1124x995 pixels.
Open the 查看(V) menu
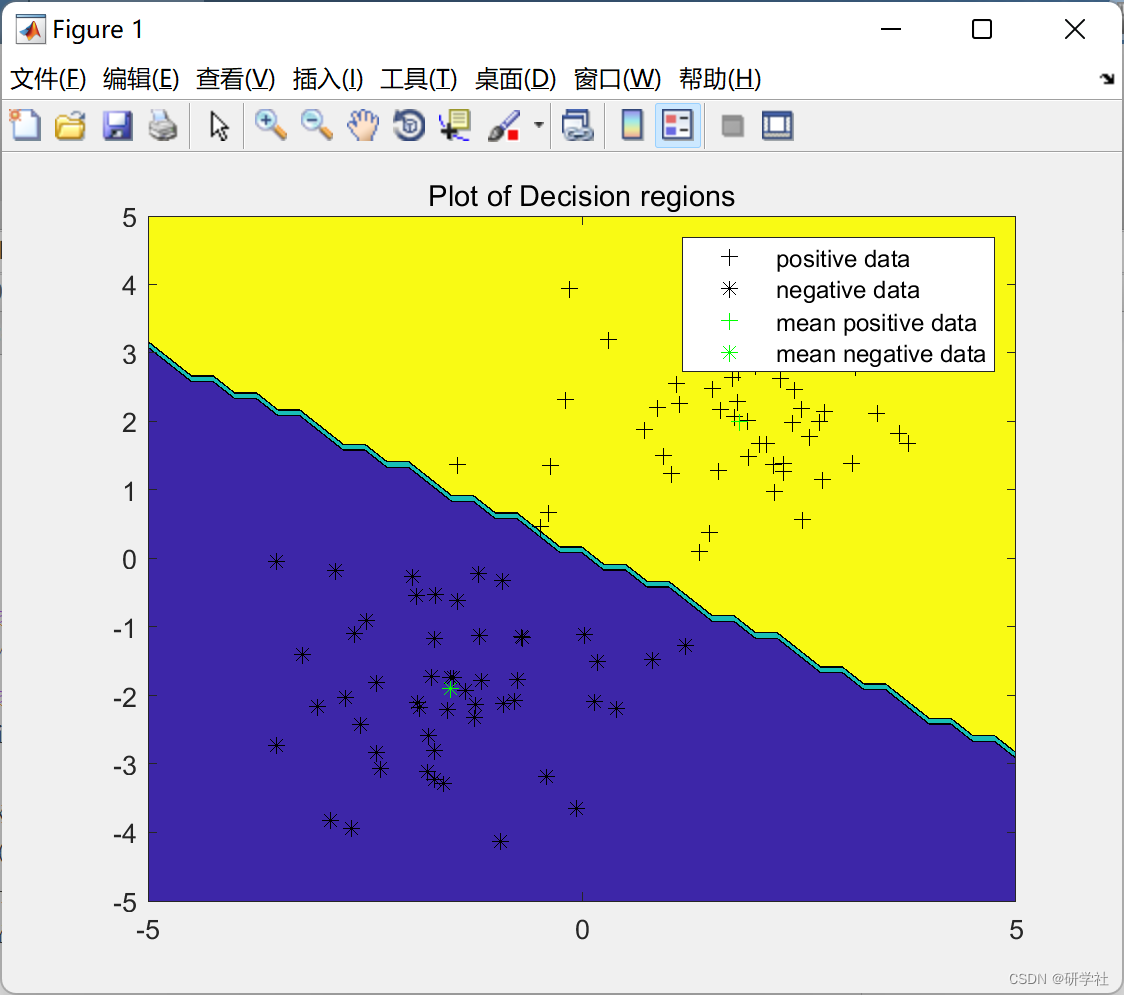236,79
